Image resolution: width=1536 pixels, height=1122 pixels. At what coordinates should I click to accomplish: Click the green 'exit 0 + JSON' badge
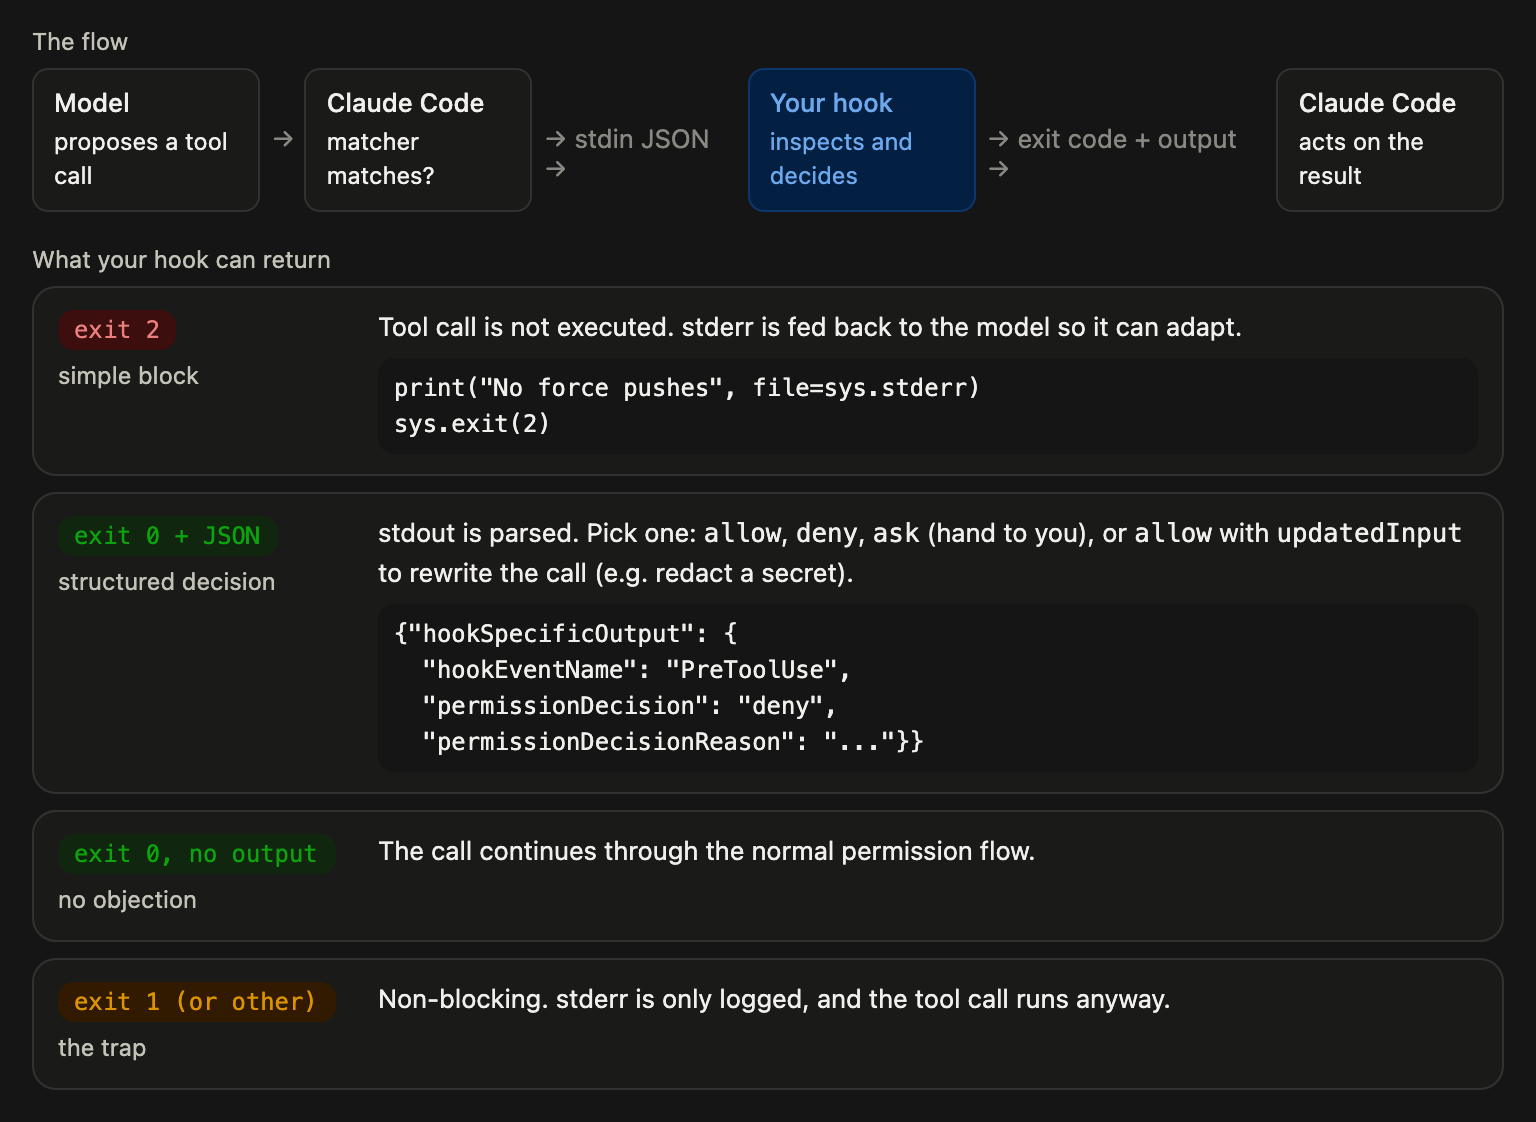pyautogui.click(x=167, y=536)
